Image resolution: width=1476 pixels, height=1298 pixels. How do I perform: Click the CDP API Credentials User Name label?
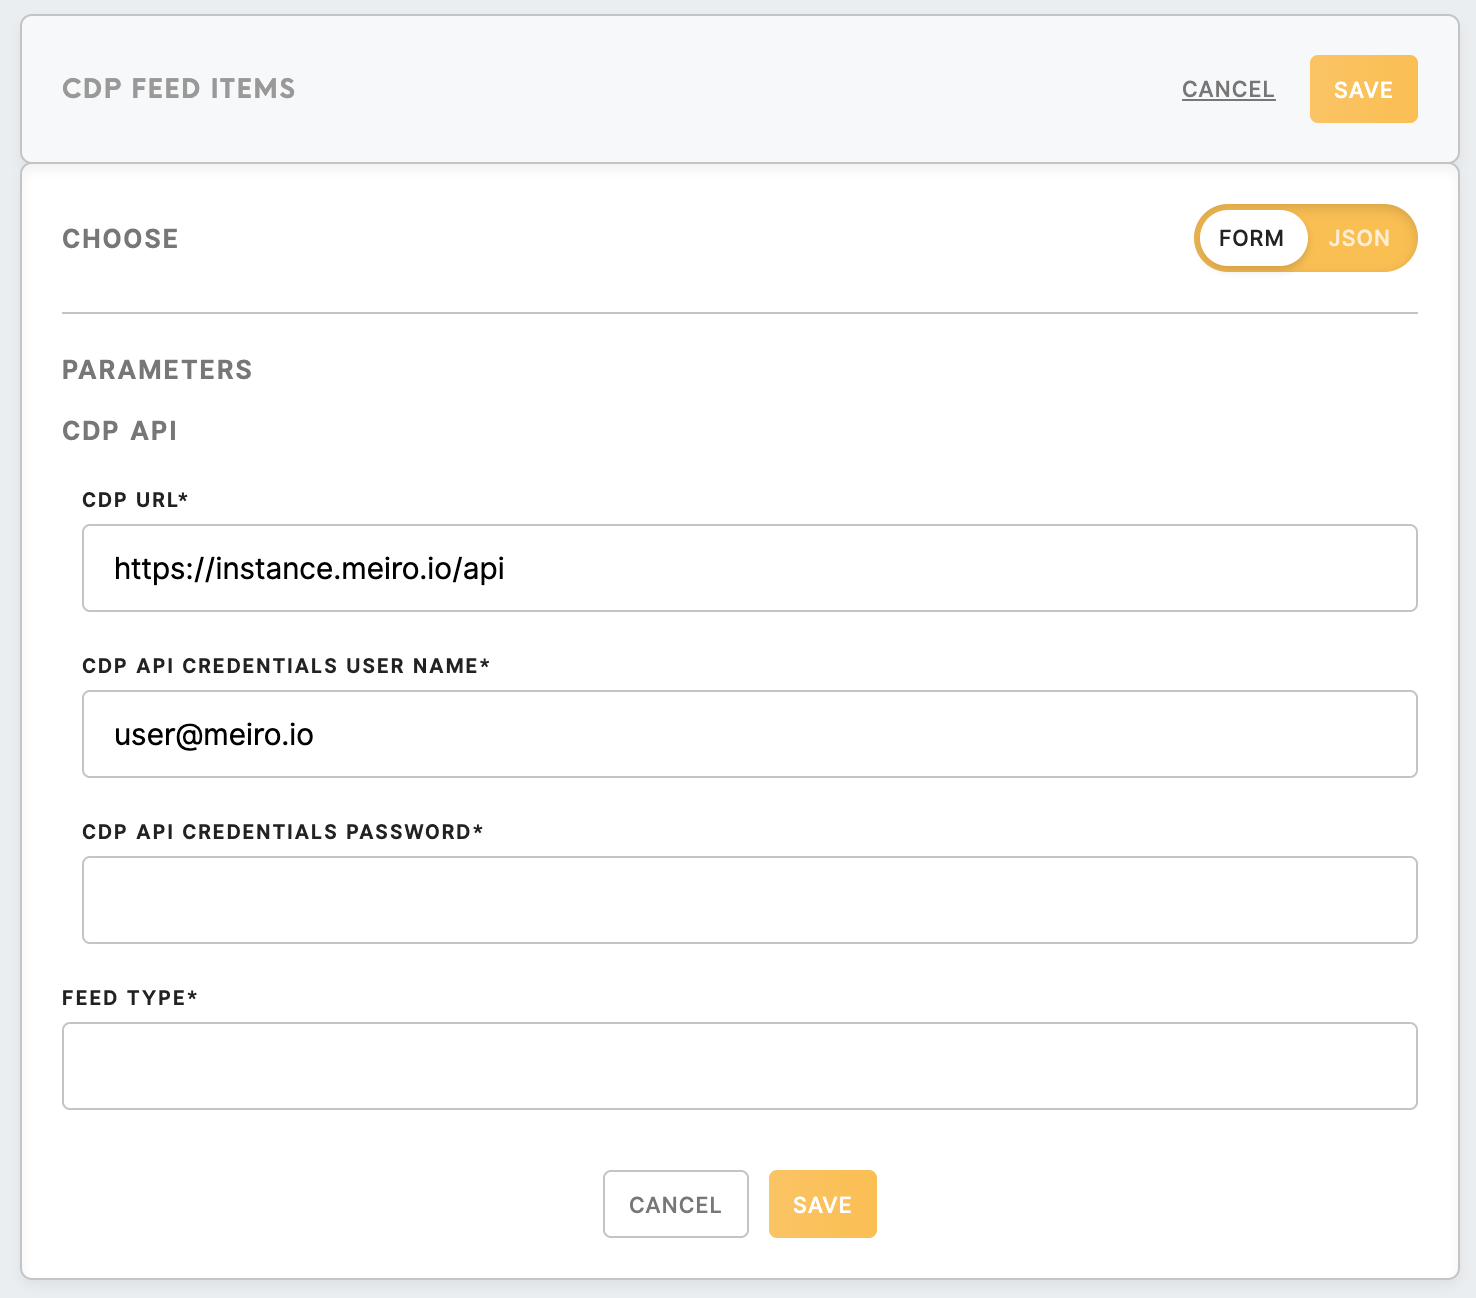point(286,666)
